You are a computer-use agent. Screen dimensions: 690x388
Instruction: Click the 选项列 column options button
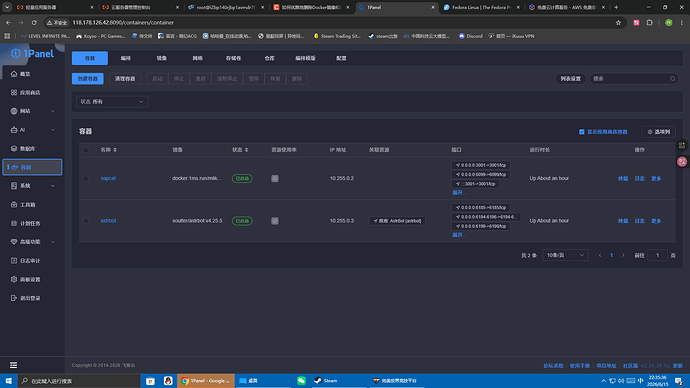[x=659, y=132]
